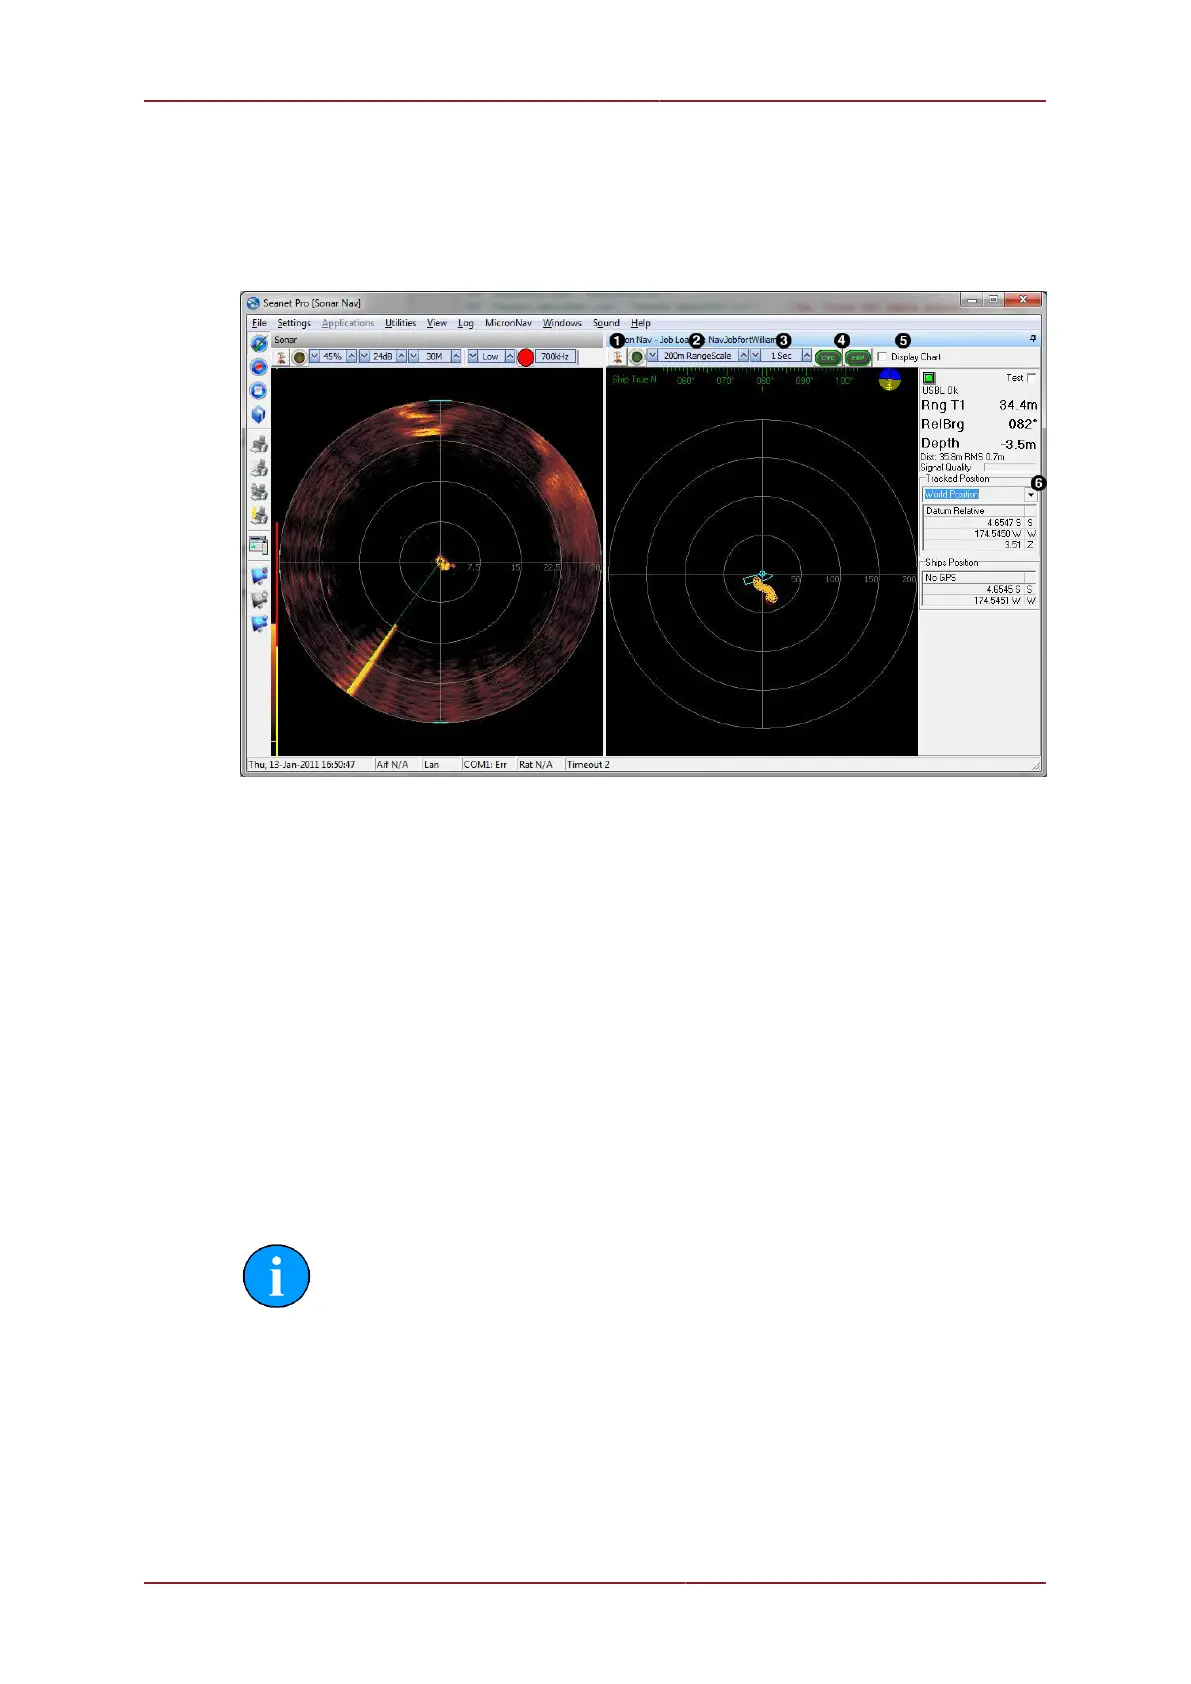Open the Log menu
The width and height of the screenshot is (1191, 1684).
click(465, 323)
